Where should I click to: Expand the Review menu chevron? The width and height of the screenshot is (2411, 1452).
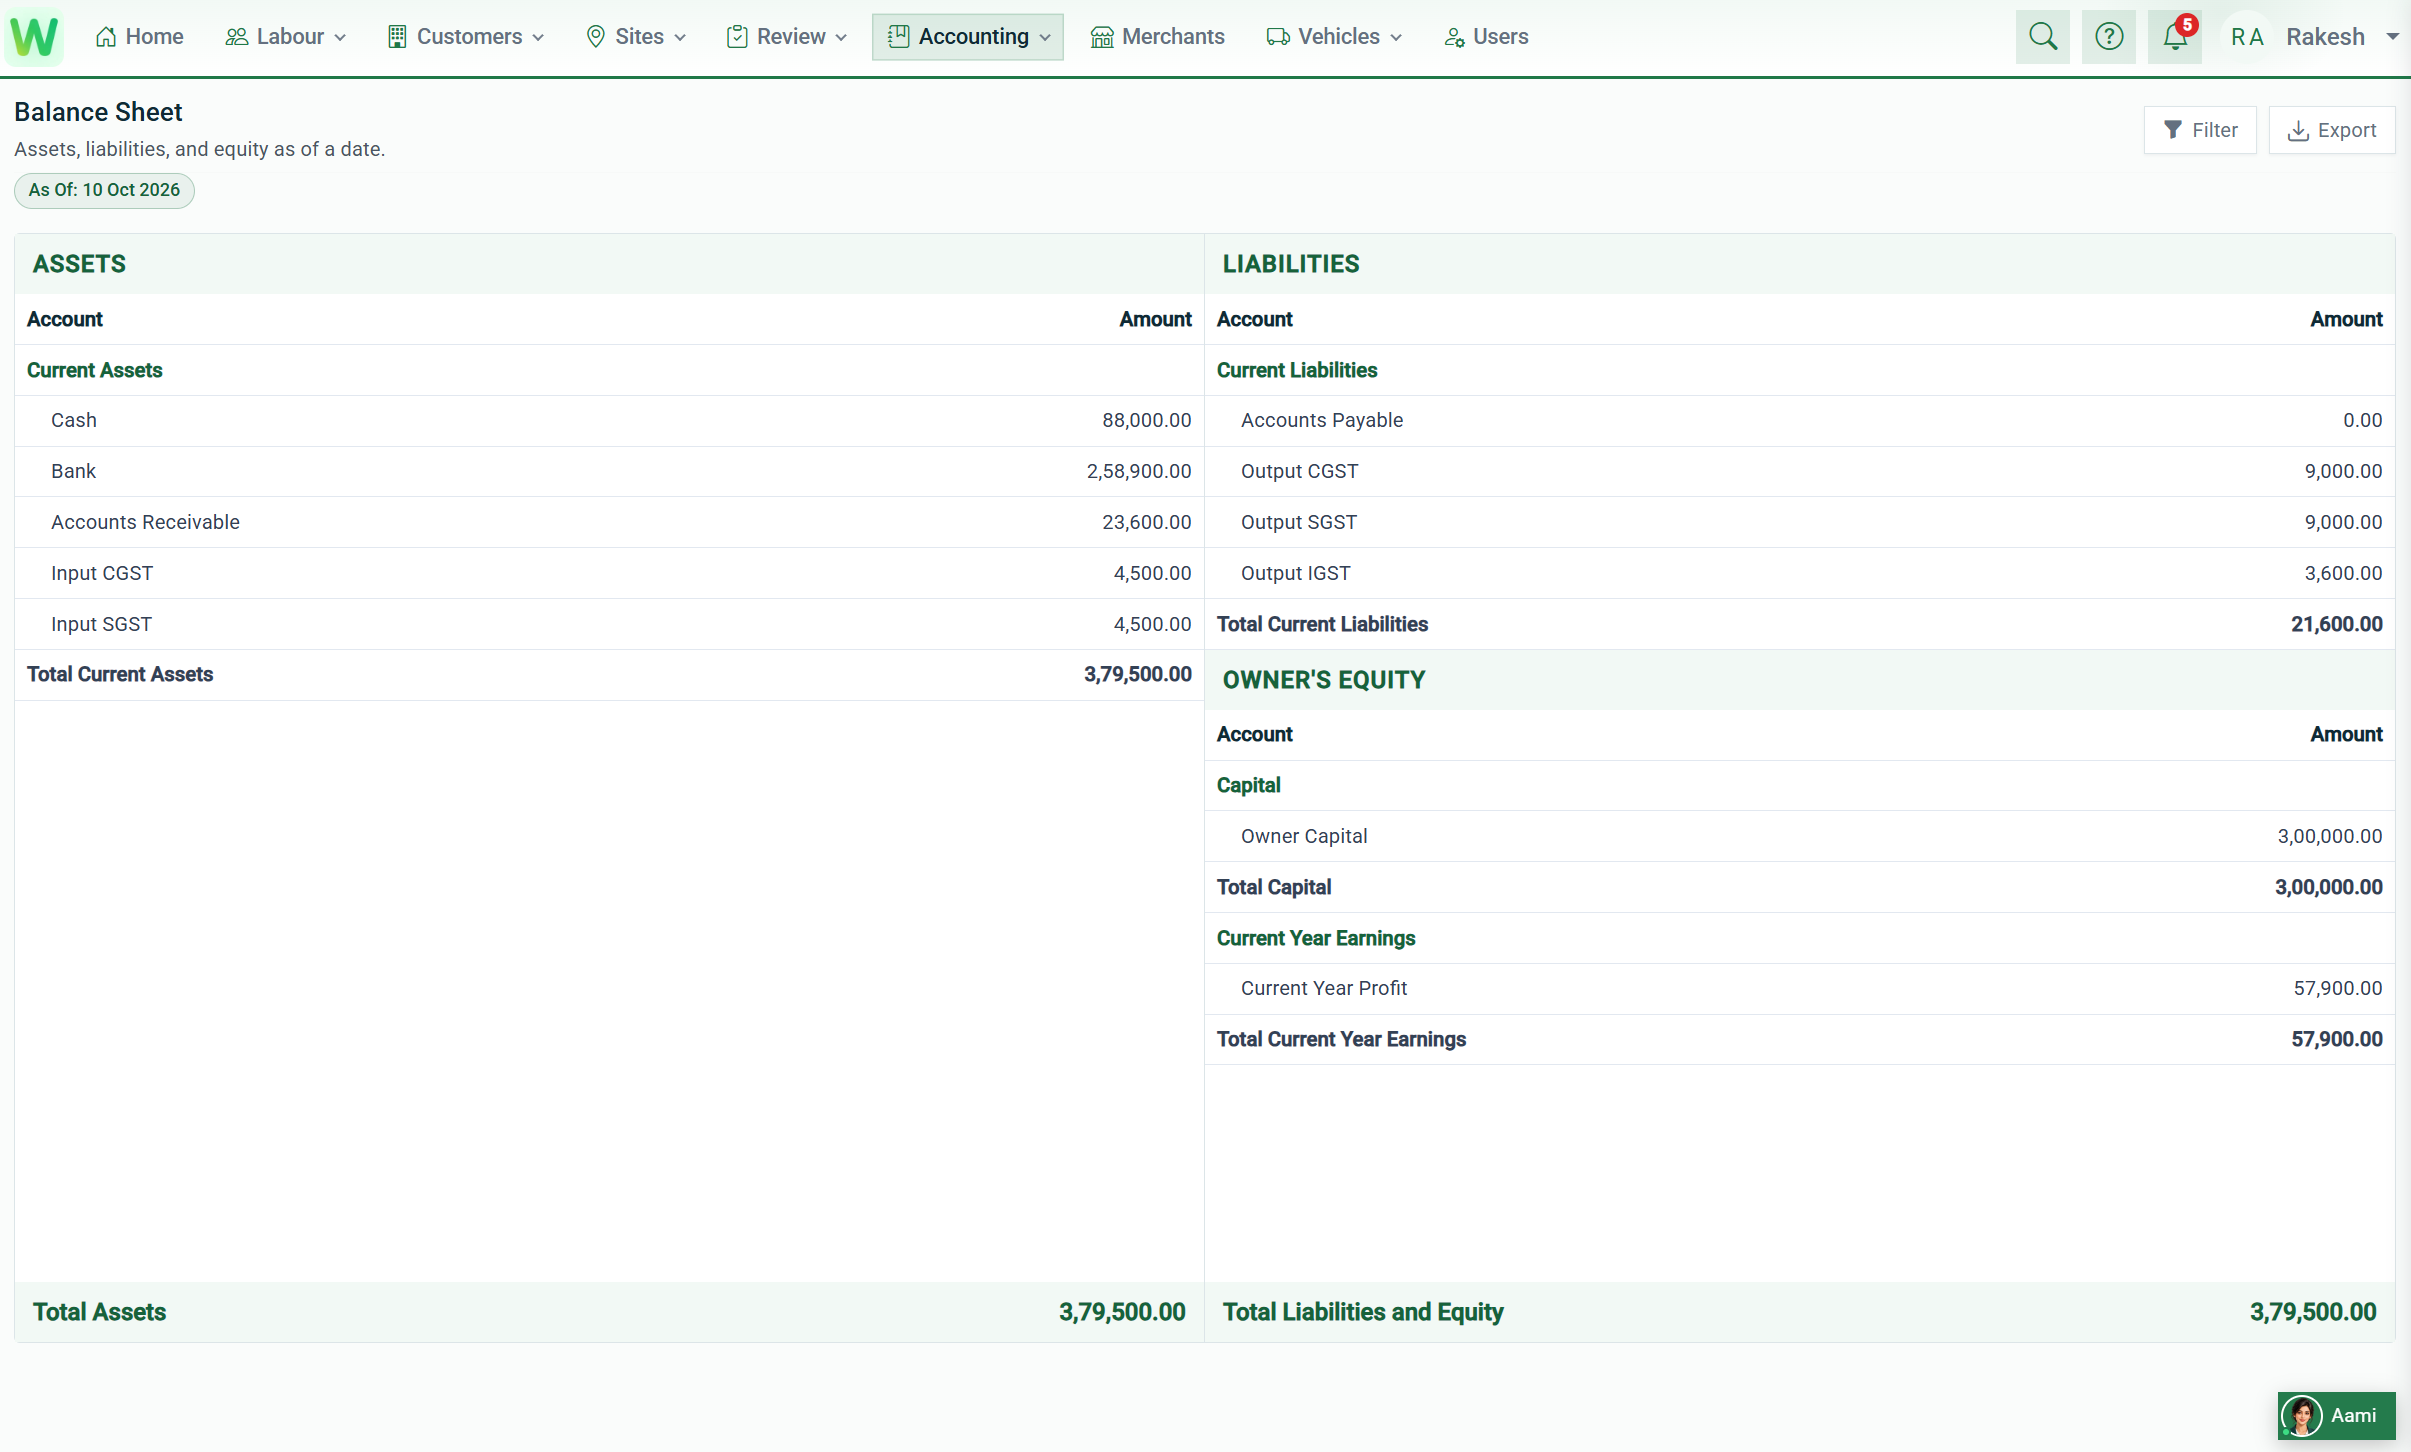click(x=841, y=38)
